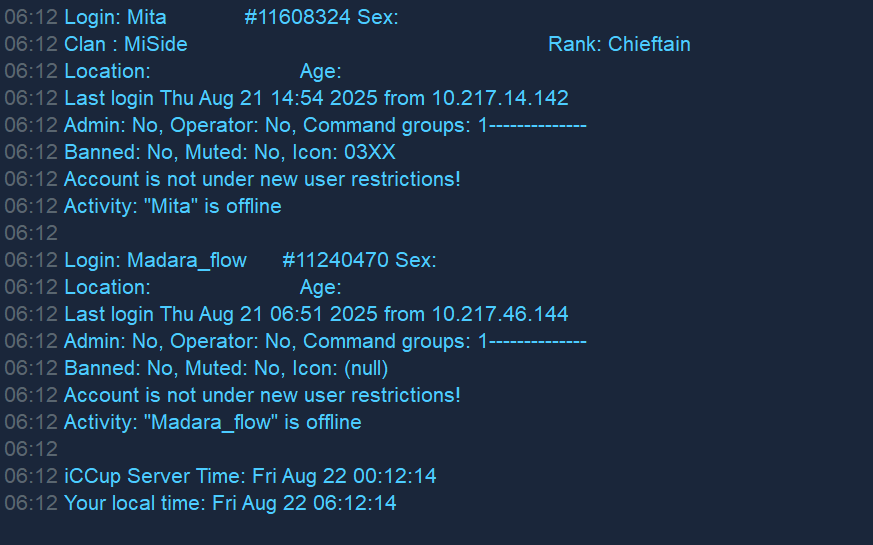Click first Account not under restrictions message
The image size is (873, 545).
click(262, 179)
